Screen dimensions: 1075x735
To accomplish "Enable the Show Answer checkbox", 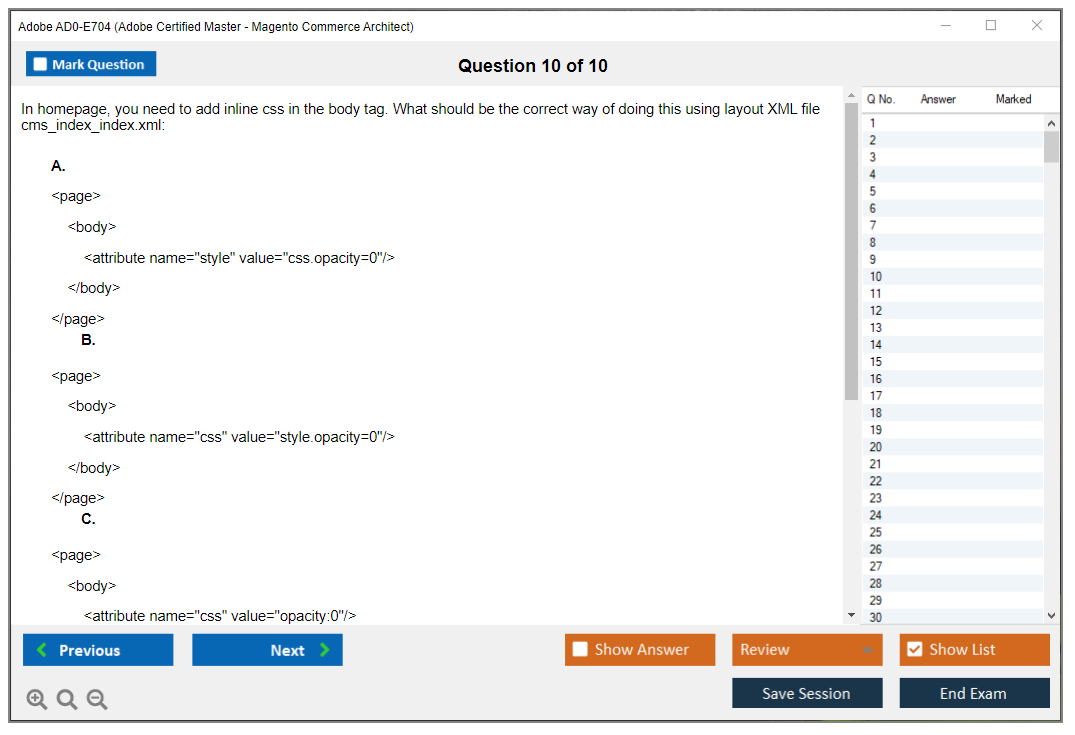I will [x=580, y=650].
